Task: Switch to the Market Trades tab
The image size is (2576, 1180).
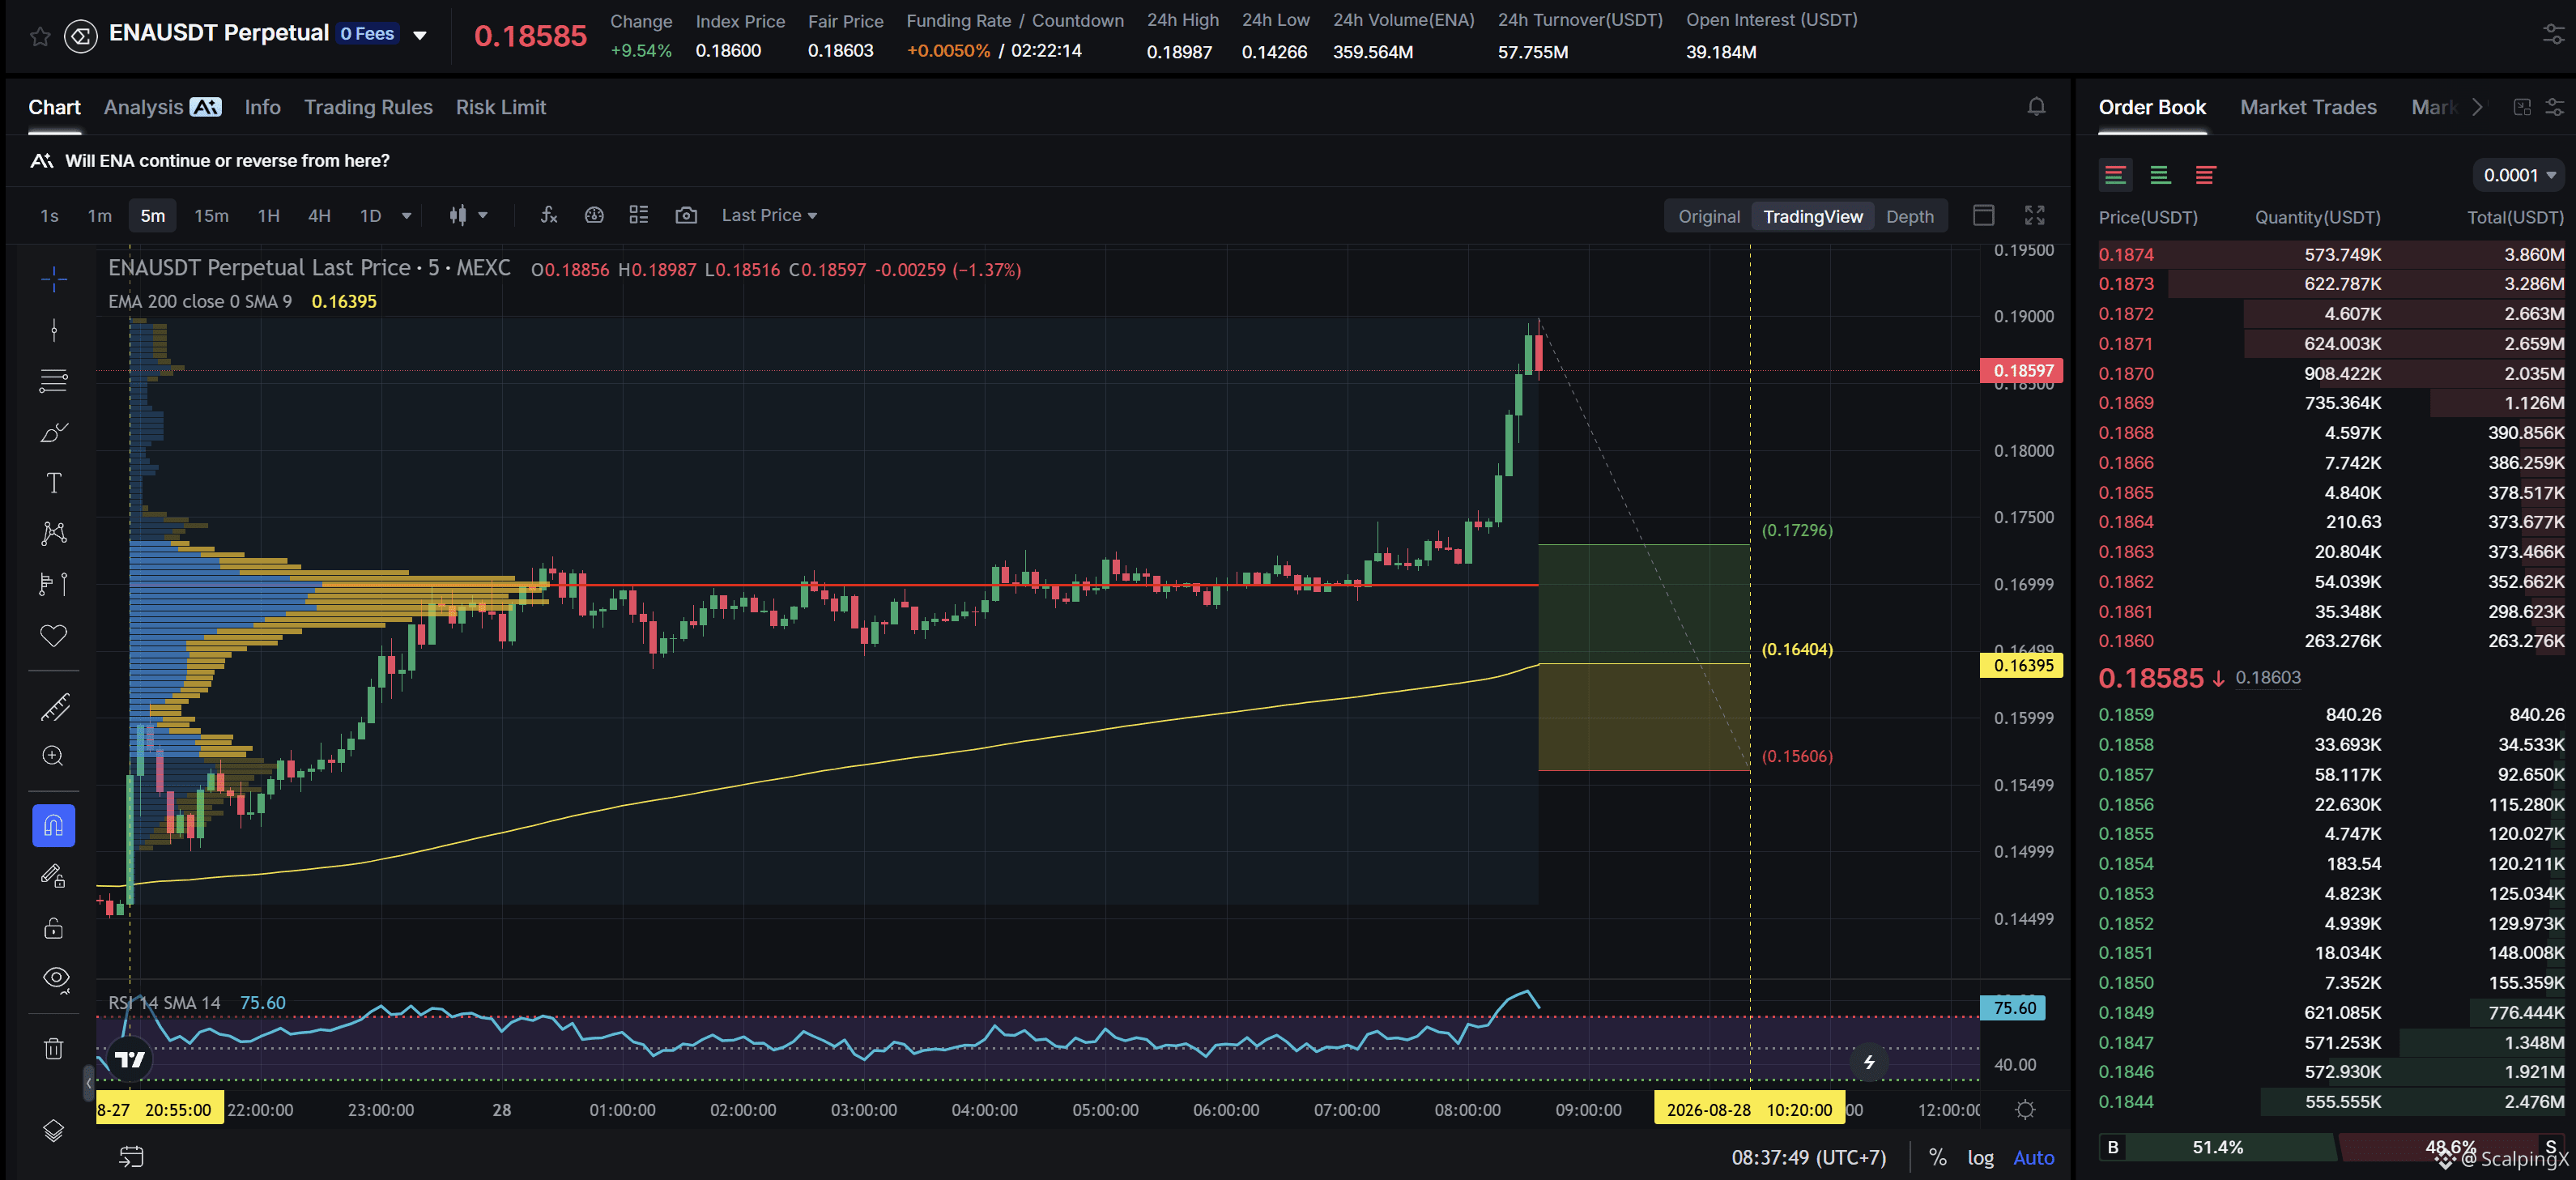Action: coord(2308,107)
